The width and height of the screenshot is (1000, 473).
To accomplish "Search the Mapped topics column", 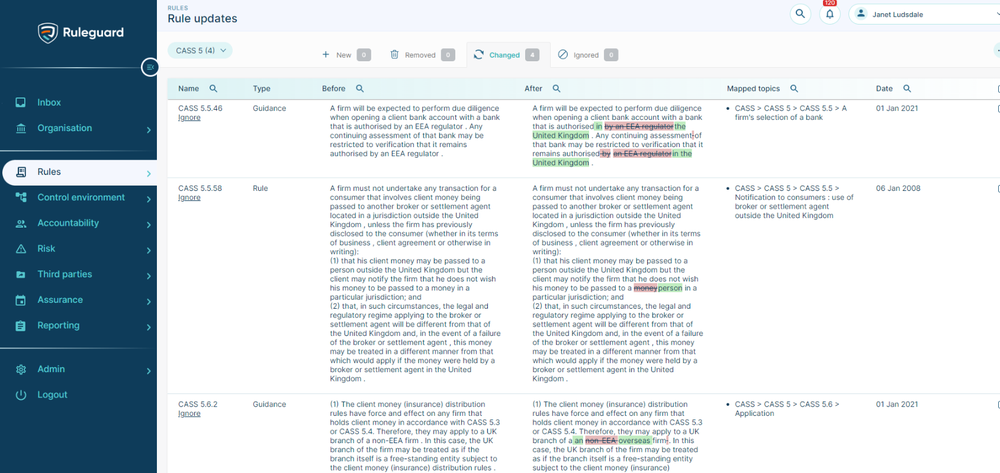I will pyautogui.click(x=794, y=89).
